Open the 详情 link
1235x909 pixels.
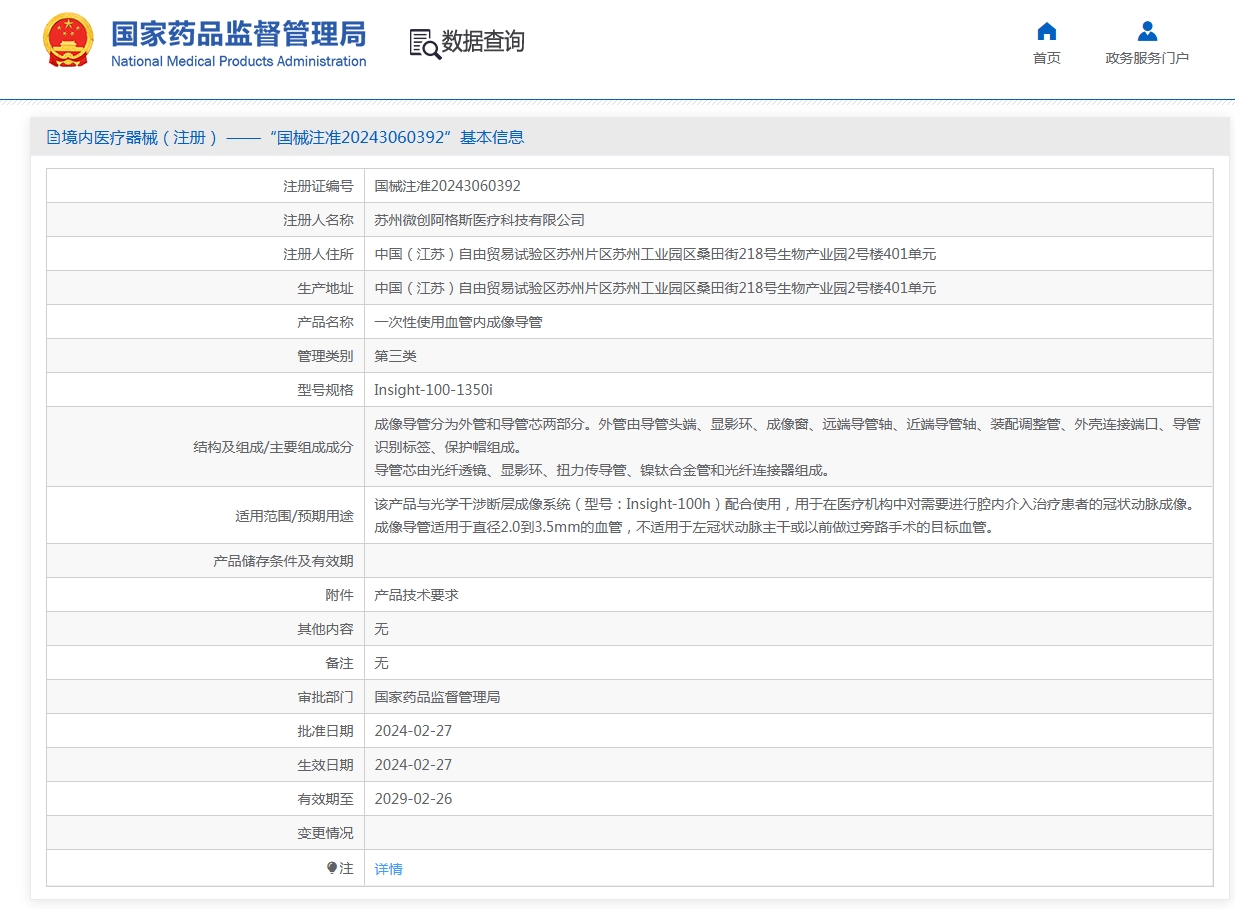(x=389, y=869)
